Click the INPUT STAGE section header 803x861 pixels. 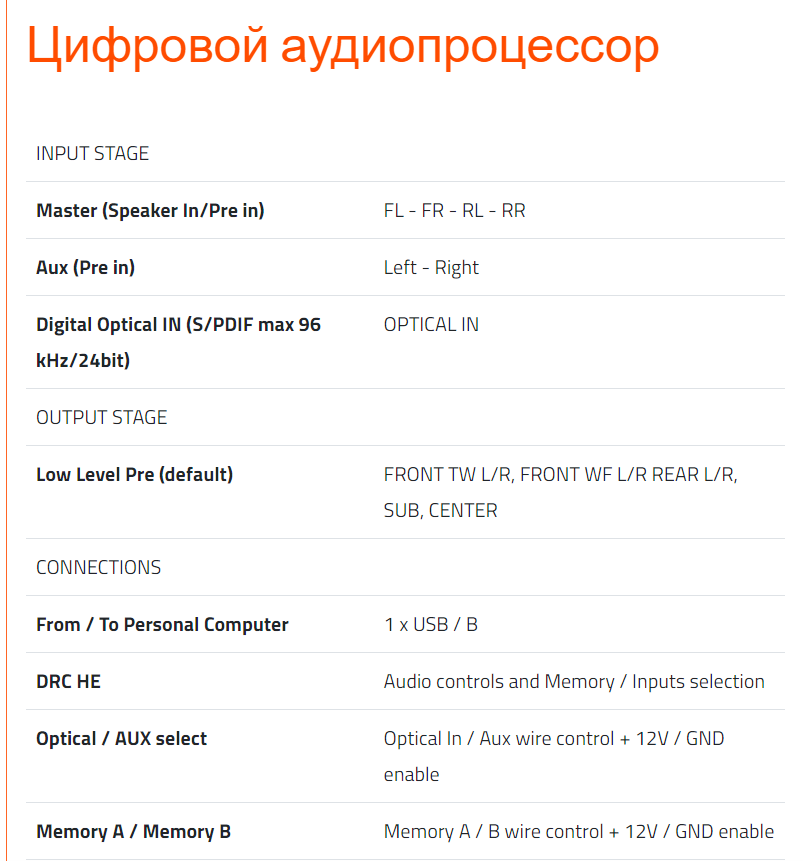(92, 153)
